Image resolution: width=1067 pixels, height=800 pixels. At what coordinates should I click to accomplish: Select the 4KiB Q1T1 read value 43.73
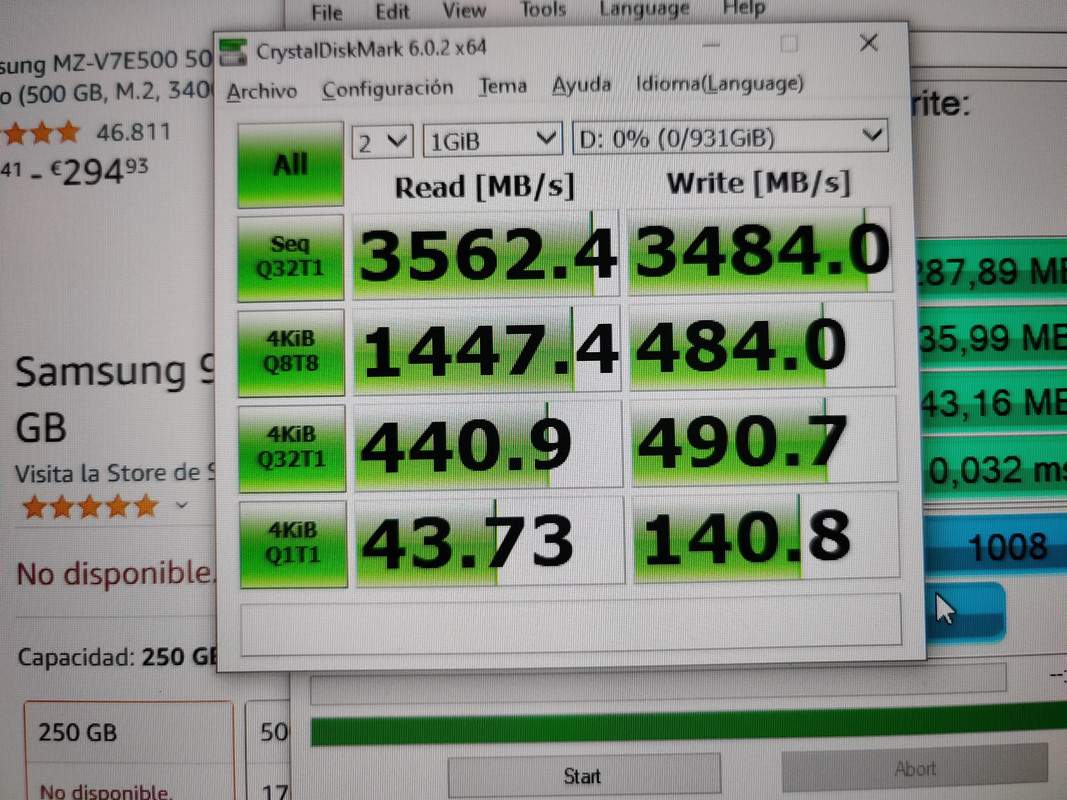[x=490, y=541]
